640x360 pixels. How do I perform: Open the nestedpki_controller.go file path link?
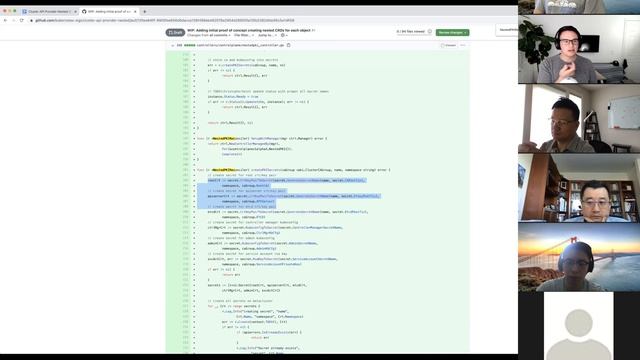[240, 45]
